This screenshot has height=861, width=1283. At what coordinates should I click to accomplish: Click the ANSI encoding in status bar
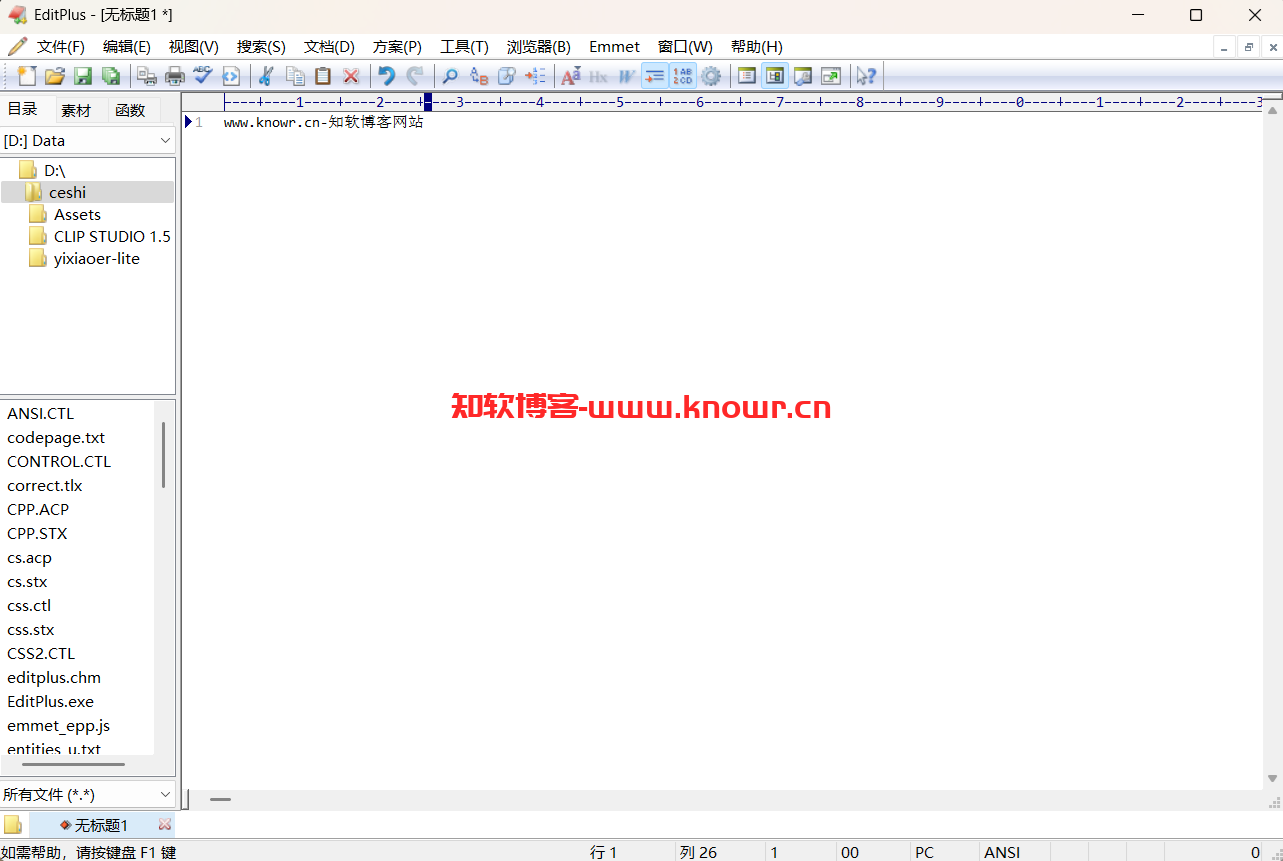coord(1002,852)
